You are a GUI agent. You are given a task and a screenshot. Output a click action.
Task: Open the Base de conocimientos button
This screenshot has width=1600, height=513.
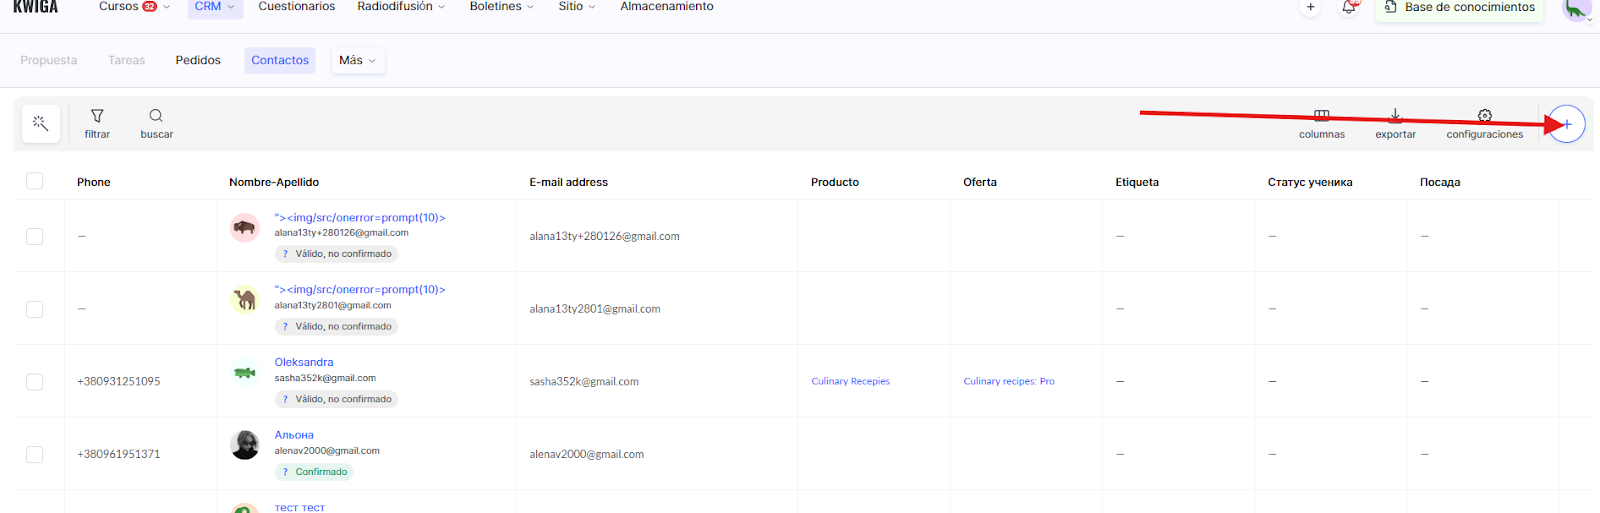tap(1459, 8)
